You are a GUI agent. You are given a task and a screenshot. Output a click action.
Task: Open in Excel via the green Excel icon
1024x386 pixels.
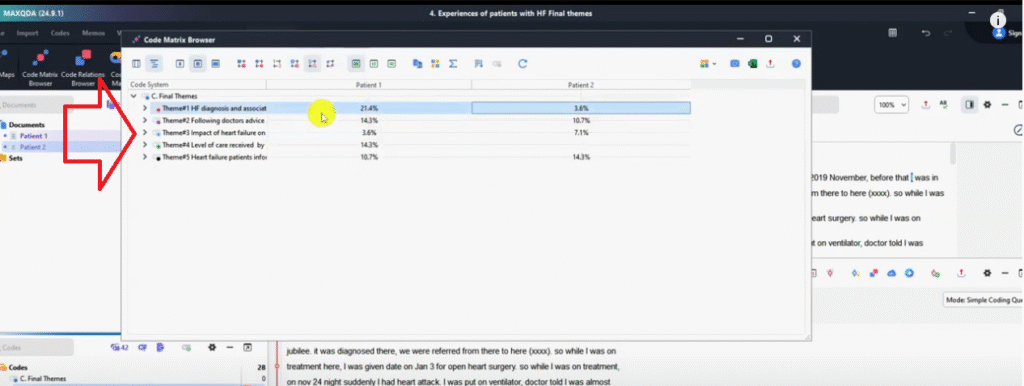[752, 64]
